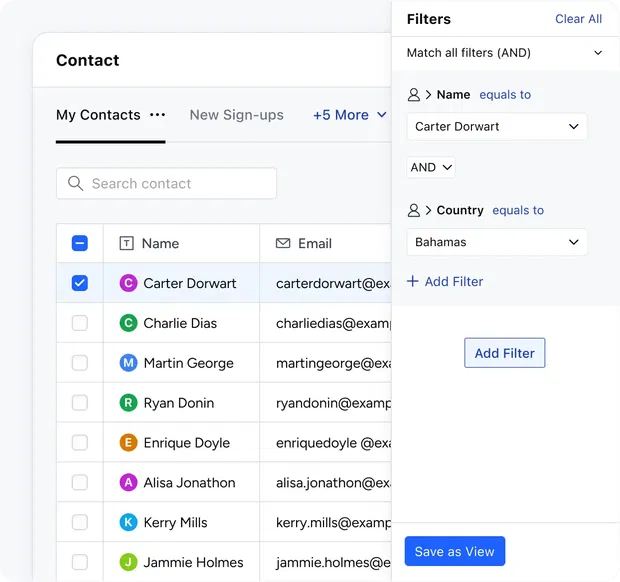Click the enriquedoyle email cell

pyautogui.click(x=325, y=442)
